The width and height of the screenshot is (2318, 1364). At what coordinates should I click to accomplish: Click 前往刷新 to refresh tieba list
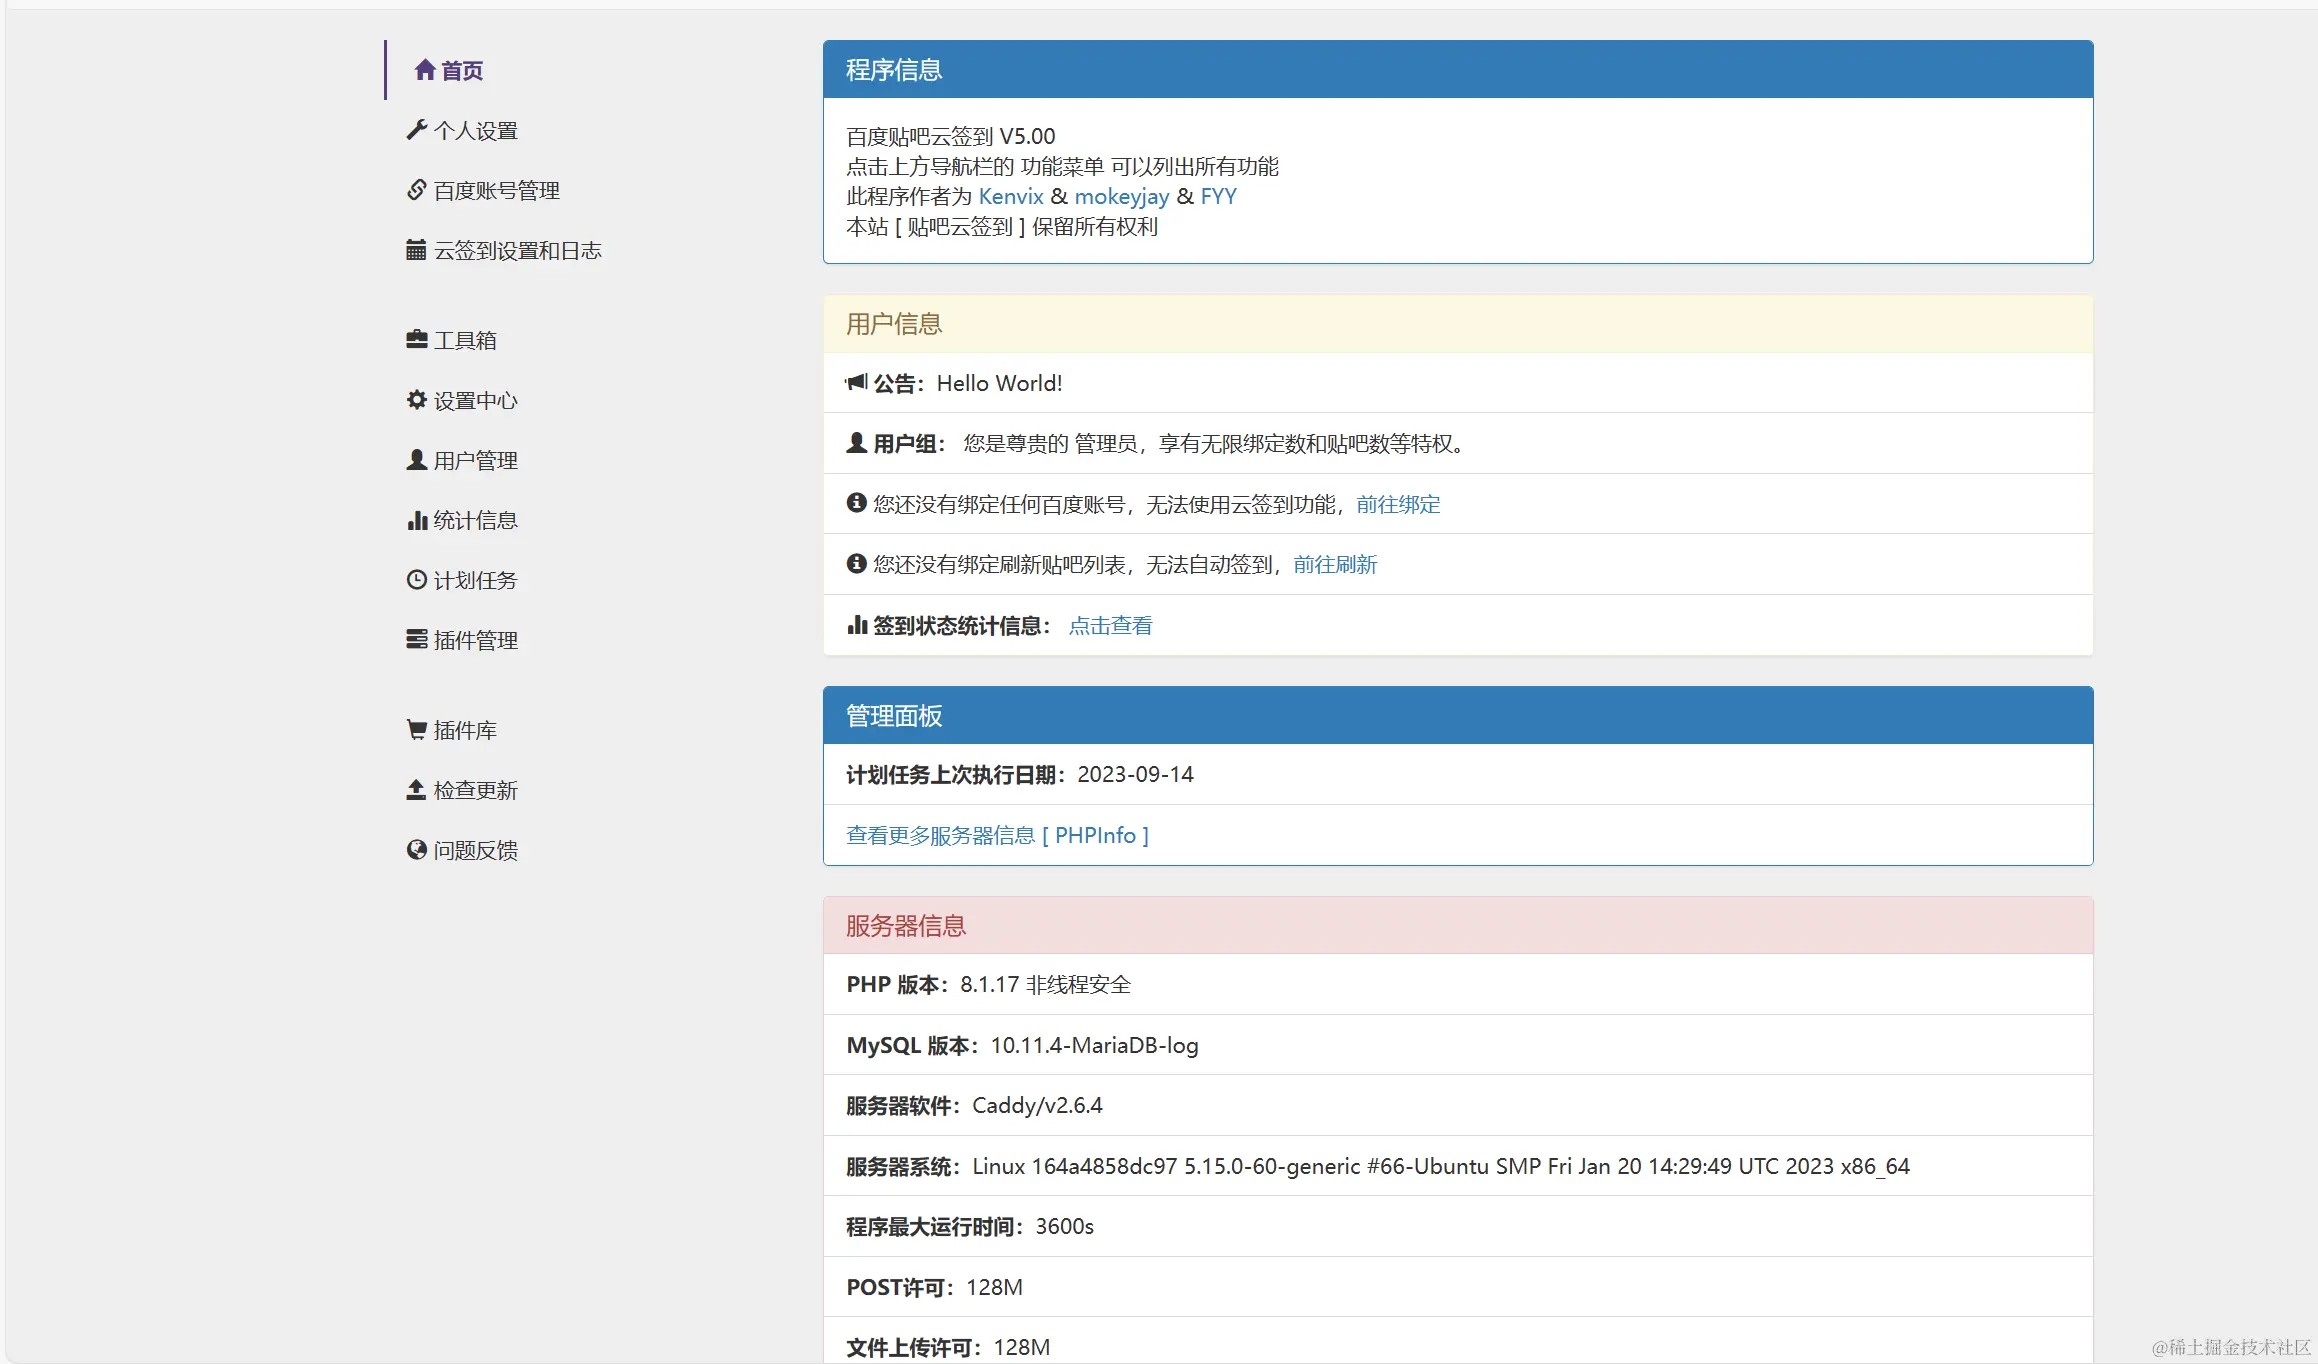tap(1335, 565)
